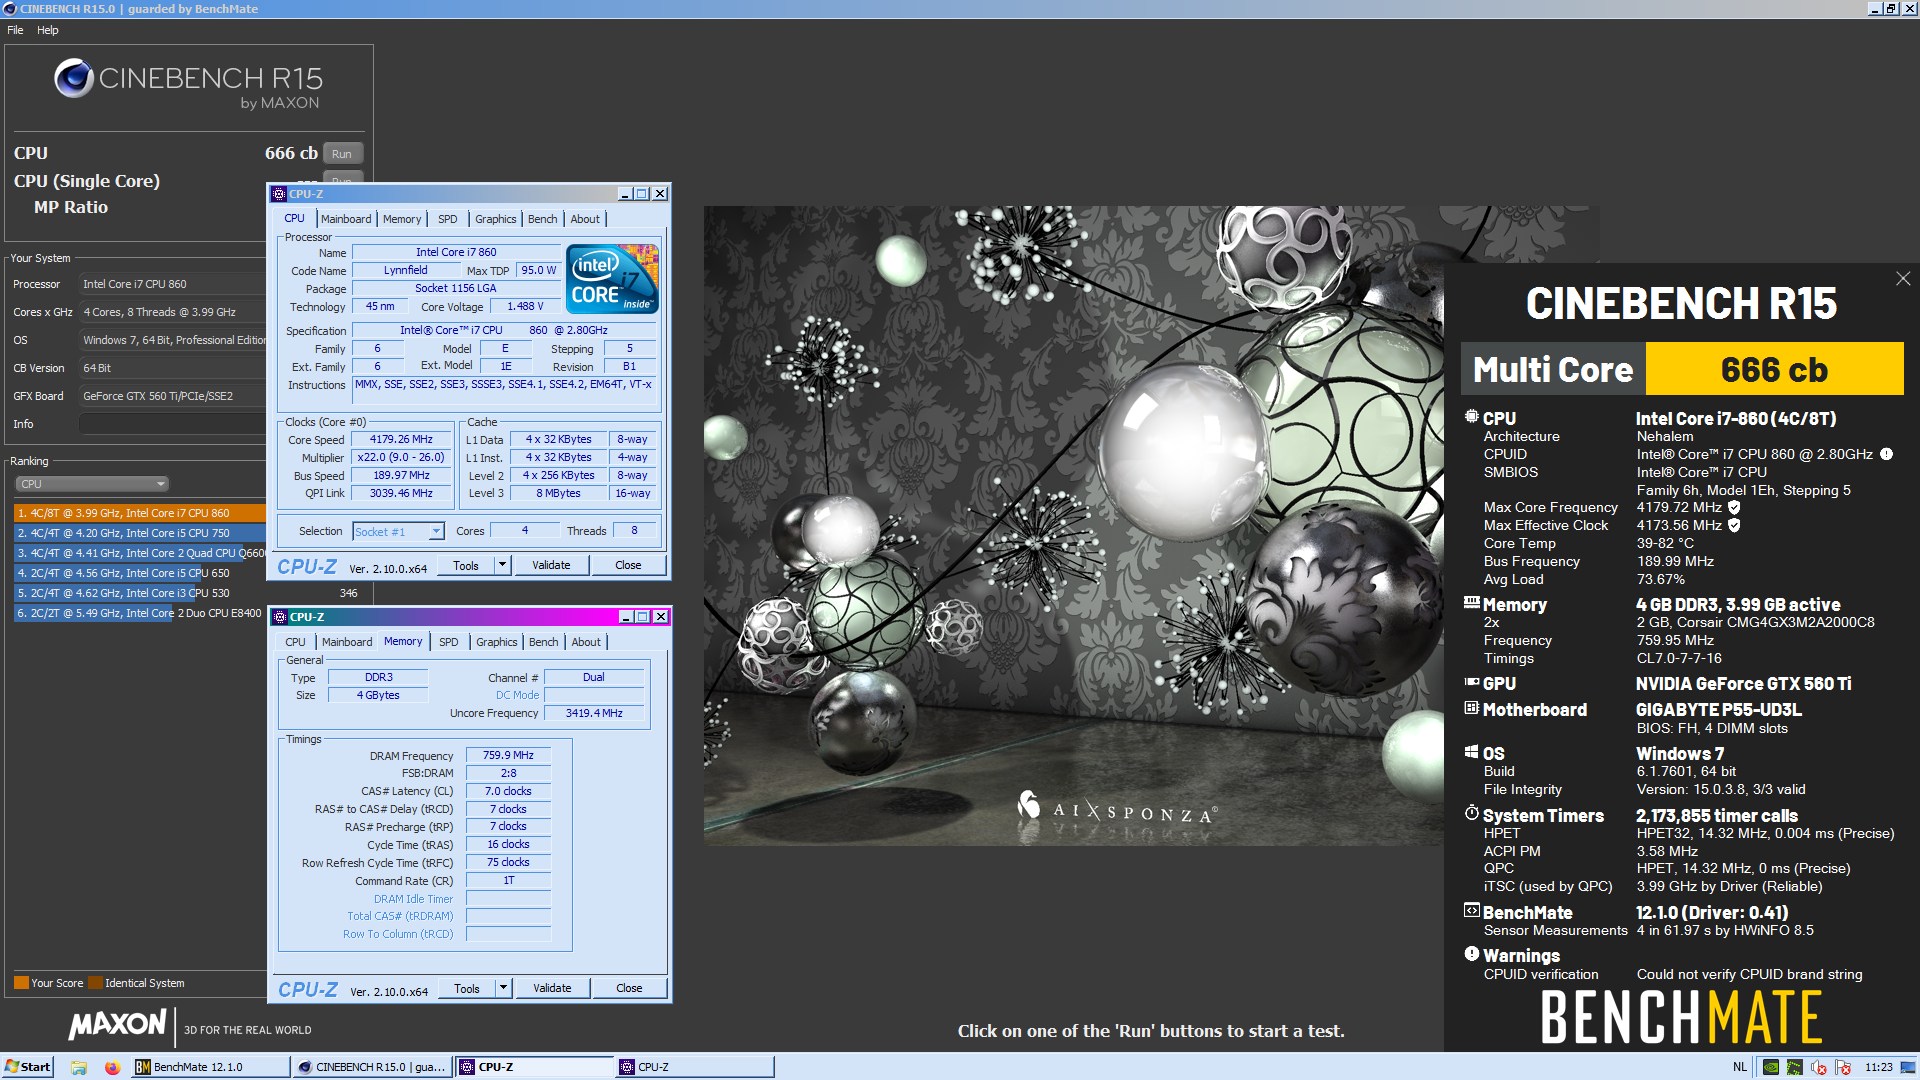This screenshot has height=1080, width=1920.
Task: Open the Help menu
Action: (x=48, y=30)
